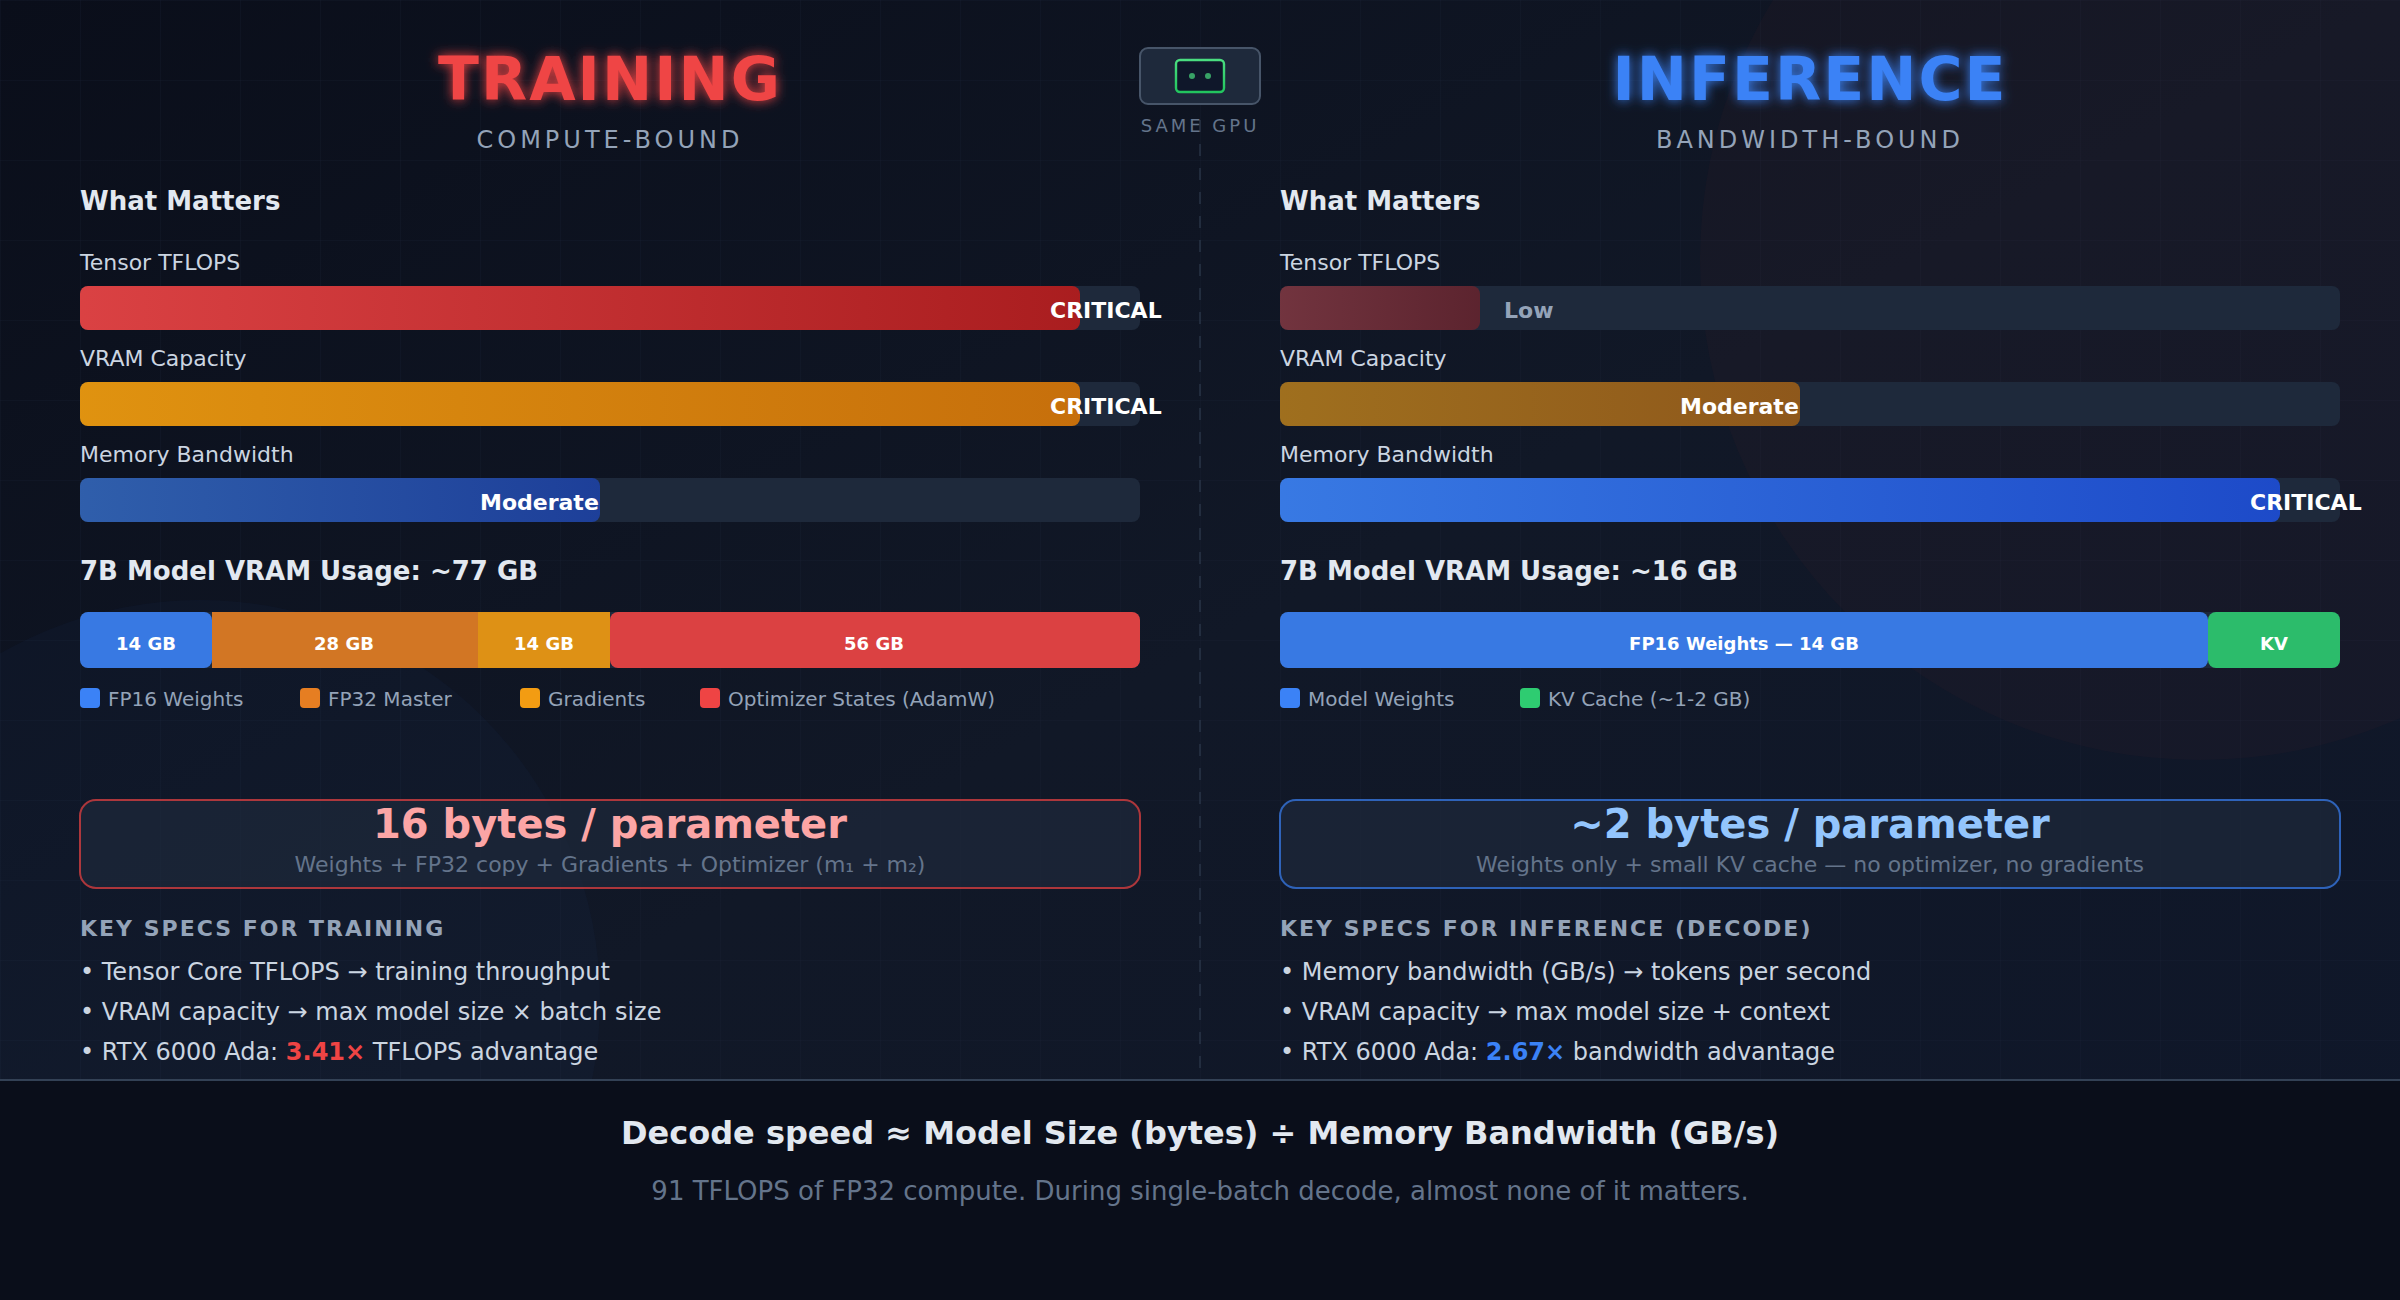Click the green KV Cache legend swatch
Viewport: 2400px width, 1300px height.
pos(1530,698)
